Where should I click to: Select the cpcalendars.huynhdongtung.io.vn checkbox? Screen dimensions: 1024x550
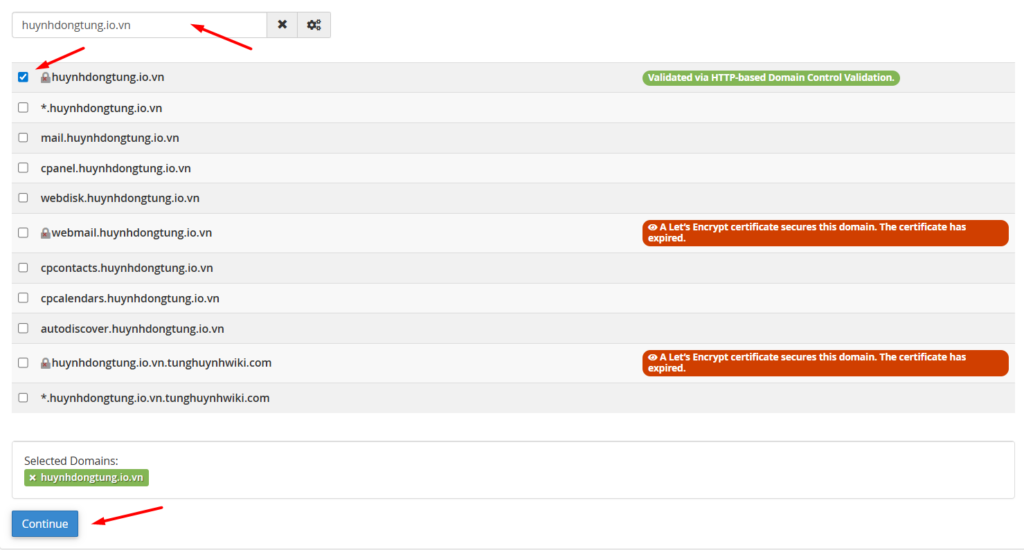[x=23, y=298]
